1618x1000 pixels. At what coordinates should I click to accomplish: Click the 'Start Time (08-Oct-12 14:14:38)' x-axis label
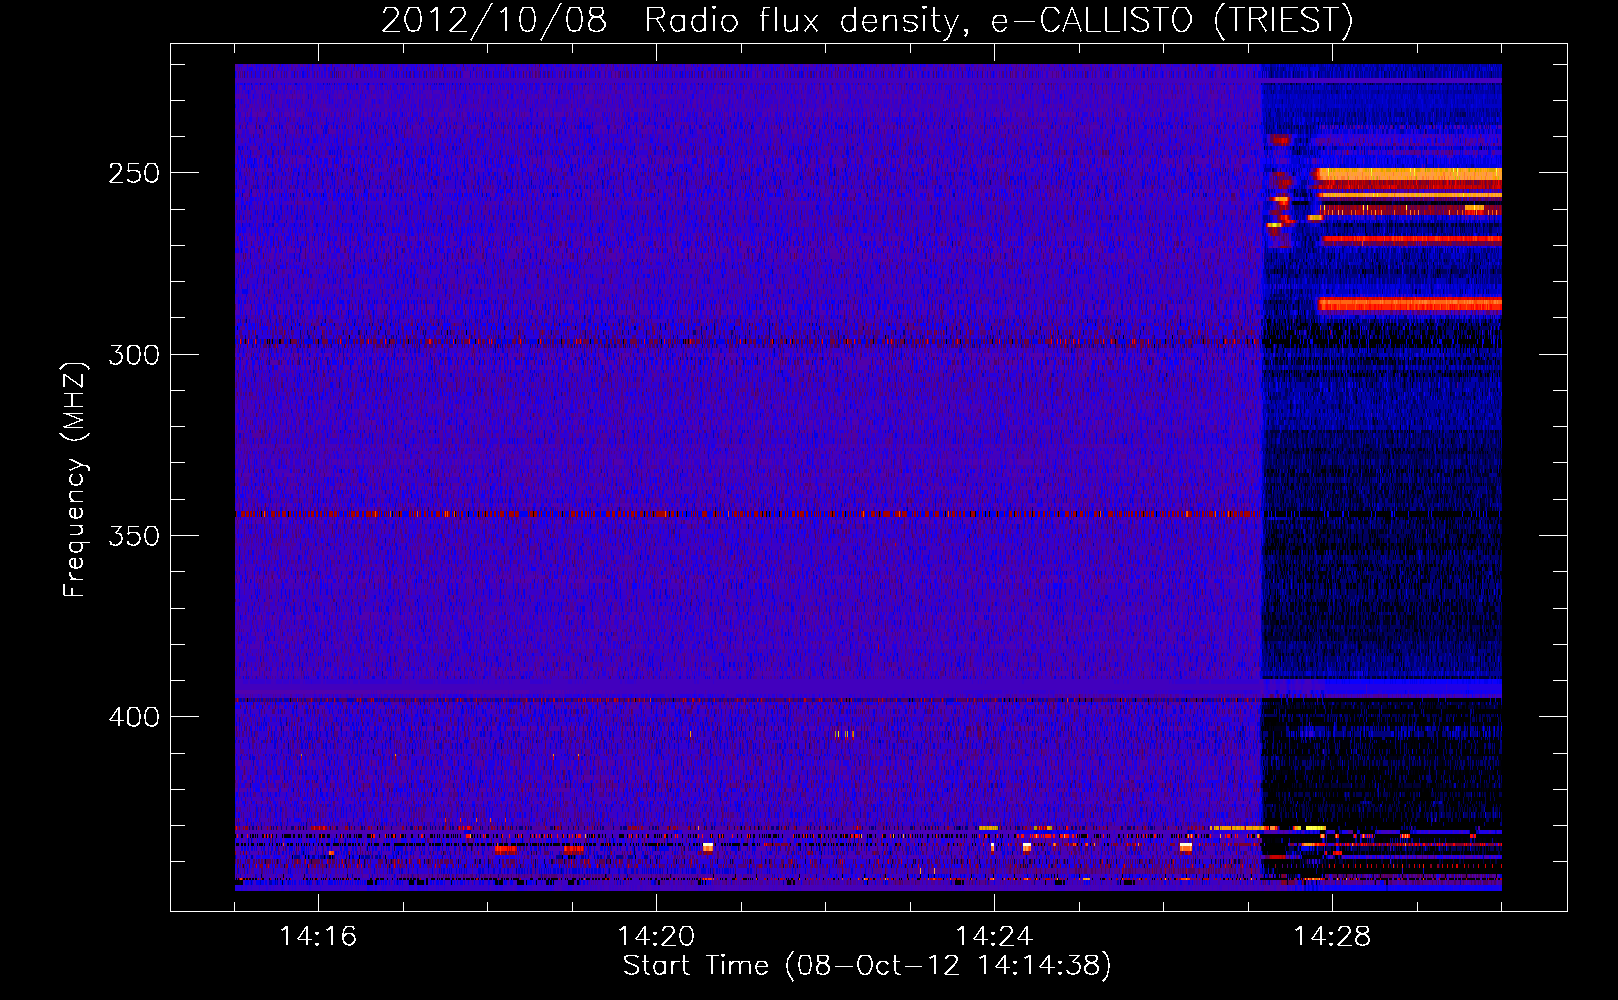pyautogui.click(x=867, y=966)
